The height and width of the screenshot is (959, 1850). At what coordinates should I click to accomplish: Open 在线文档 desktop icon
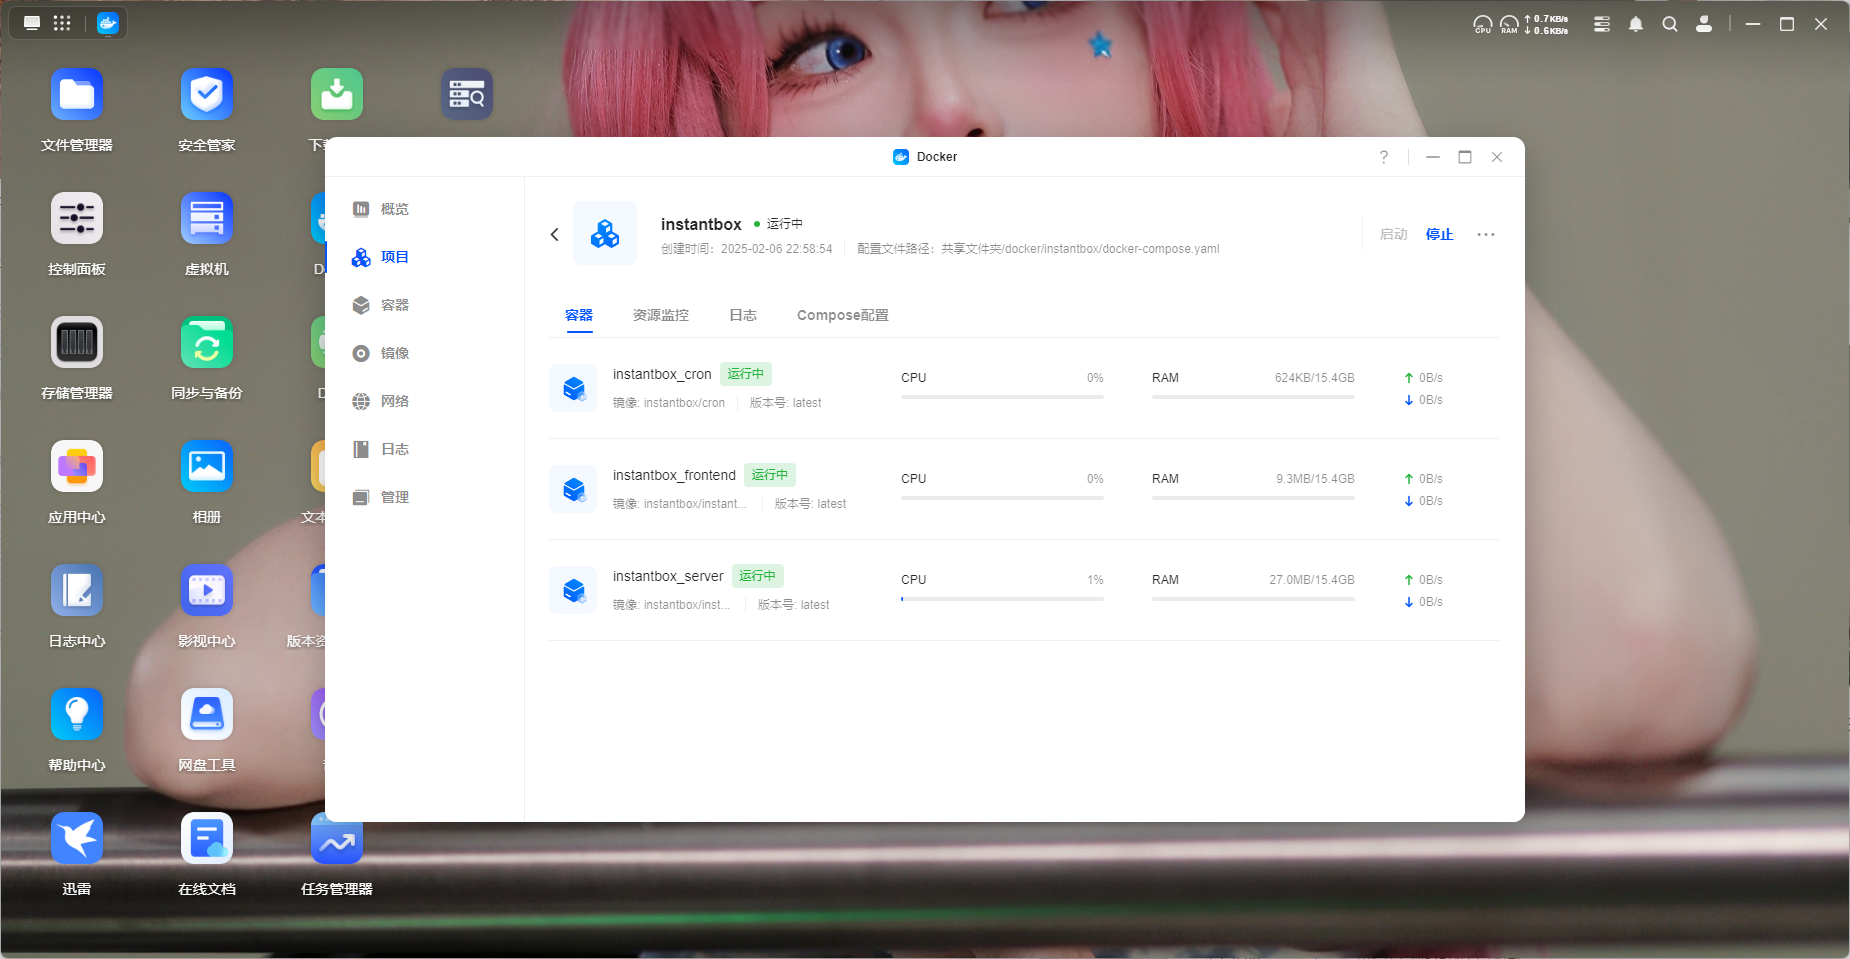[207, 838]
